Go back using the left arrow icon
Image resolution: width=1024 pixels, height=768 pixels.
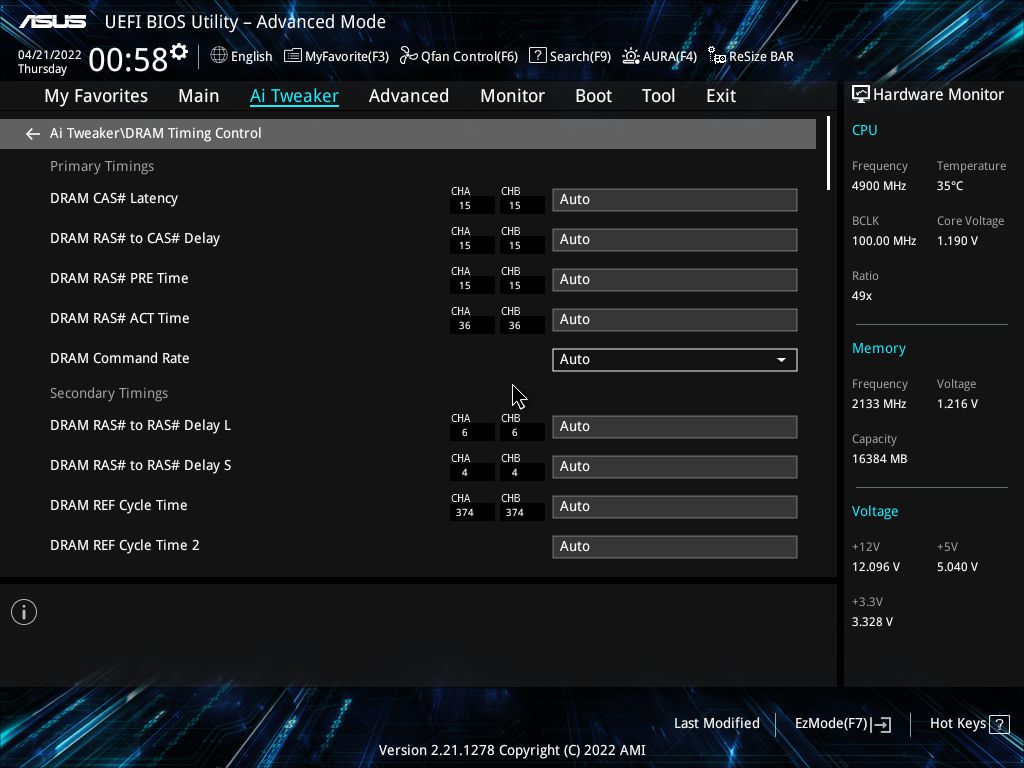click(33, 134)
